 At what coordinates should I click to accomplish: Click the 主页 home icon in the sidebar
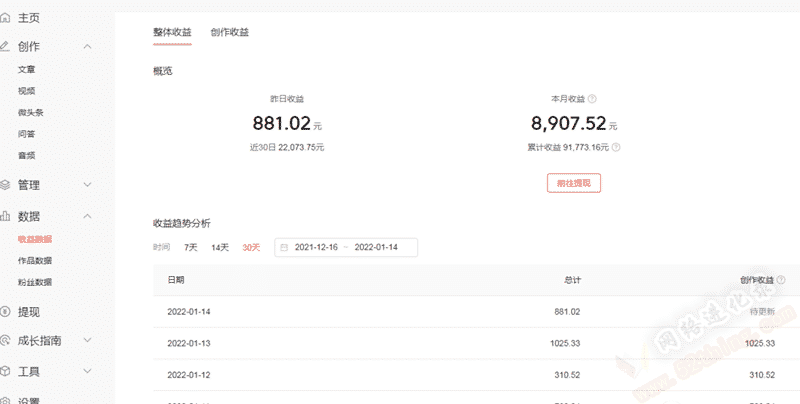point(6,17)
